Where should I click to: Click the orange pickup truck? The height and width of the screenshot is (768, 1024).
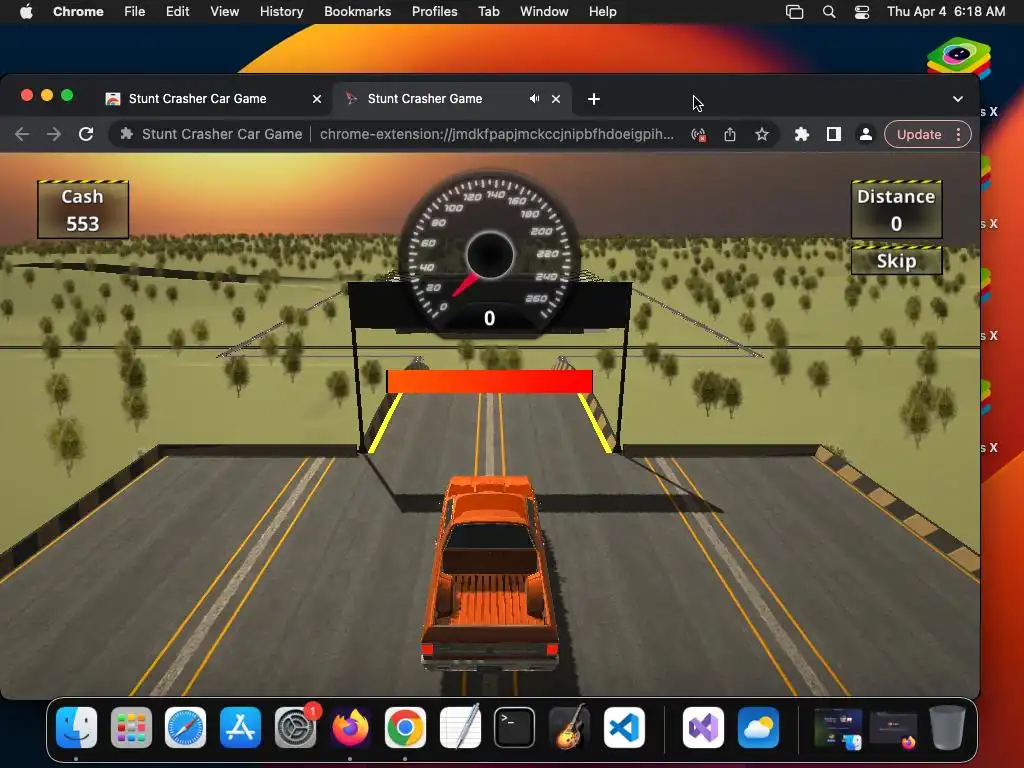(x=490, y=573)
